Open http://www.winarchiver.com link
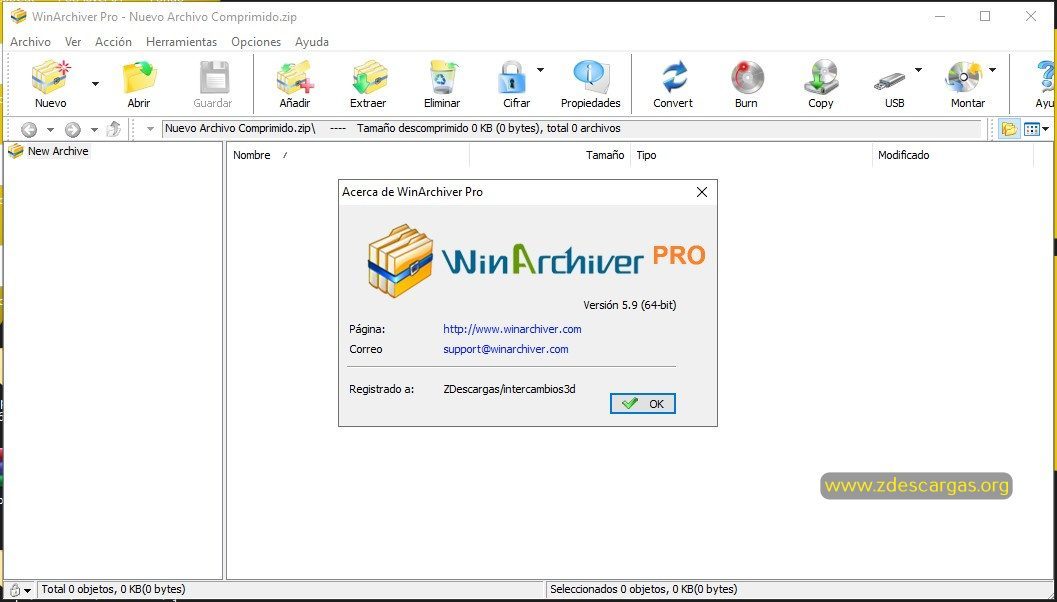Viewport: 1057px width, 602px height. click(x=512, y=329)
